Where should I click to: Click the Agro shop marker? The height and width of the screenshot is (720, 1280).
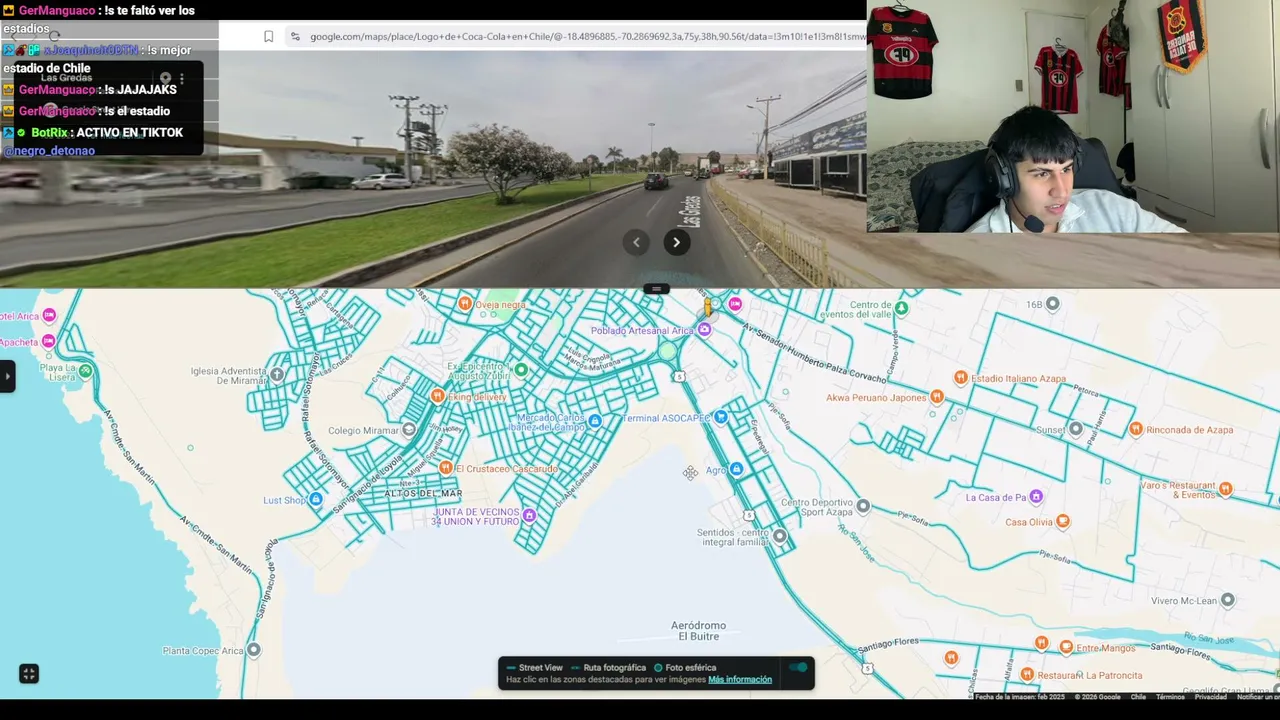pyautogui.click(x=736, y=469)
